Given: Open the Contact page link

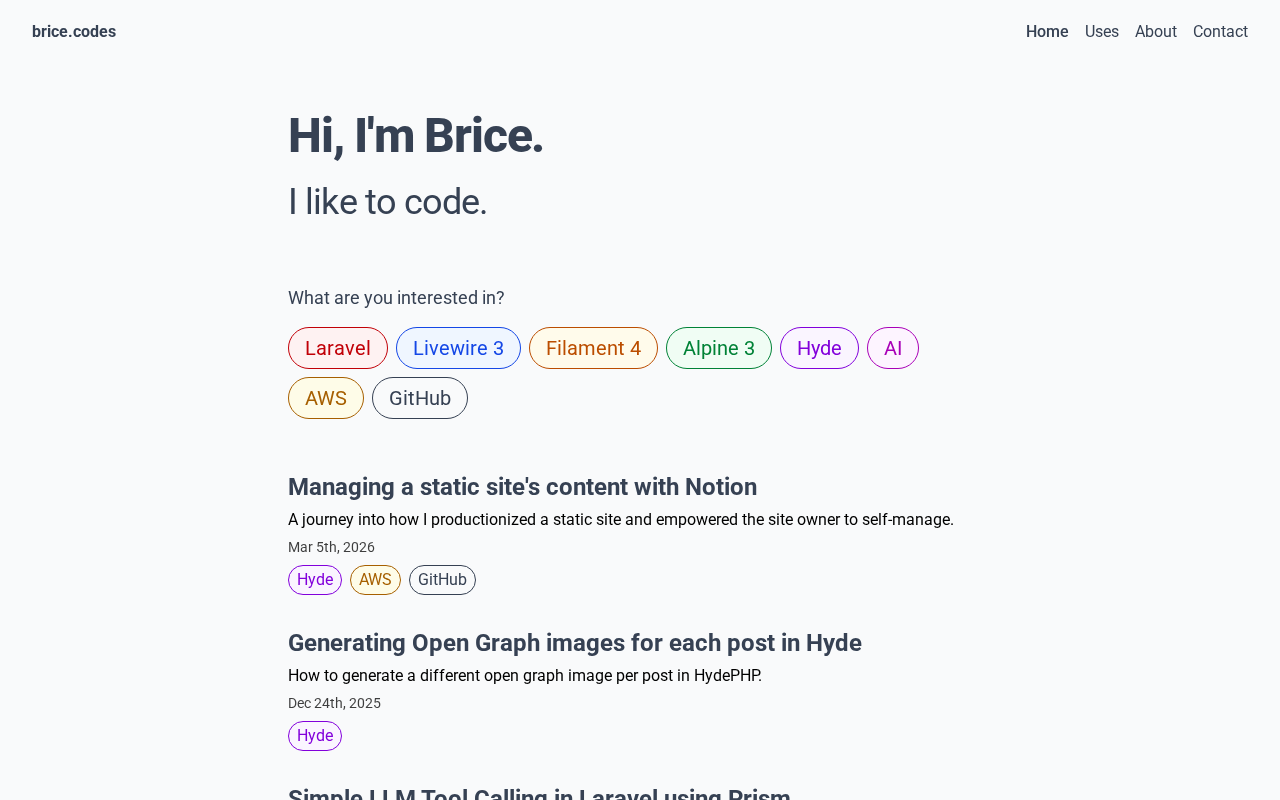Looking at the screenshot, I should click(x=1220, y=32).
